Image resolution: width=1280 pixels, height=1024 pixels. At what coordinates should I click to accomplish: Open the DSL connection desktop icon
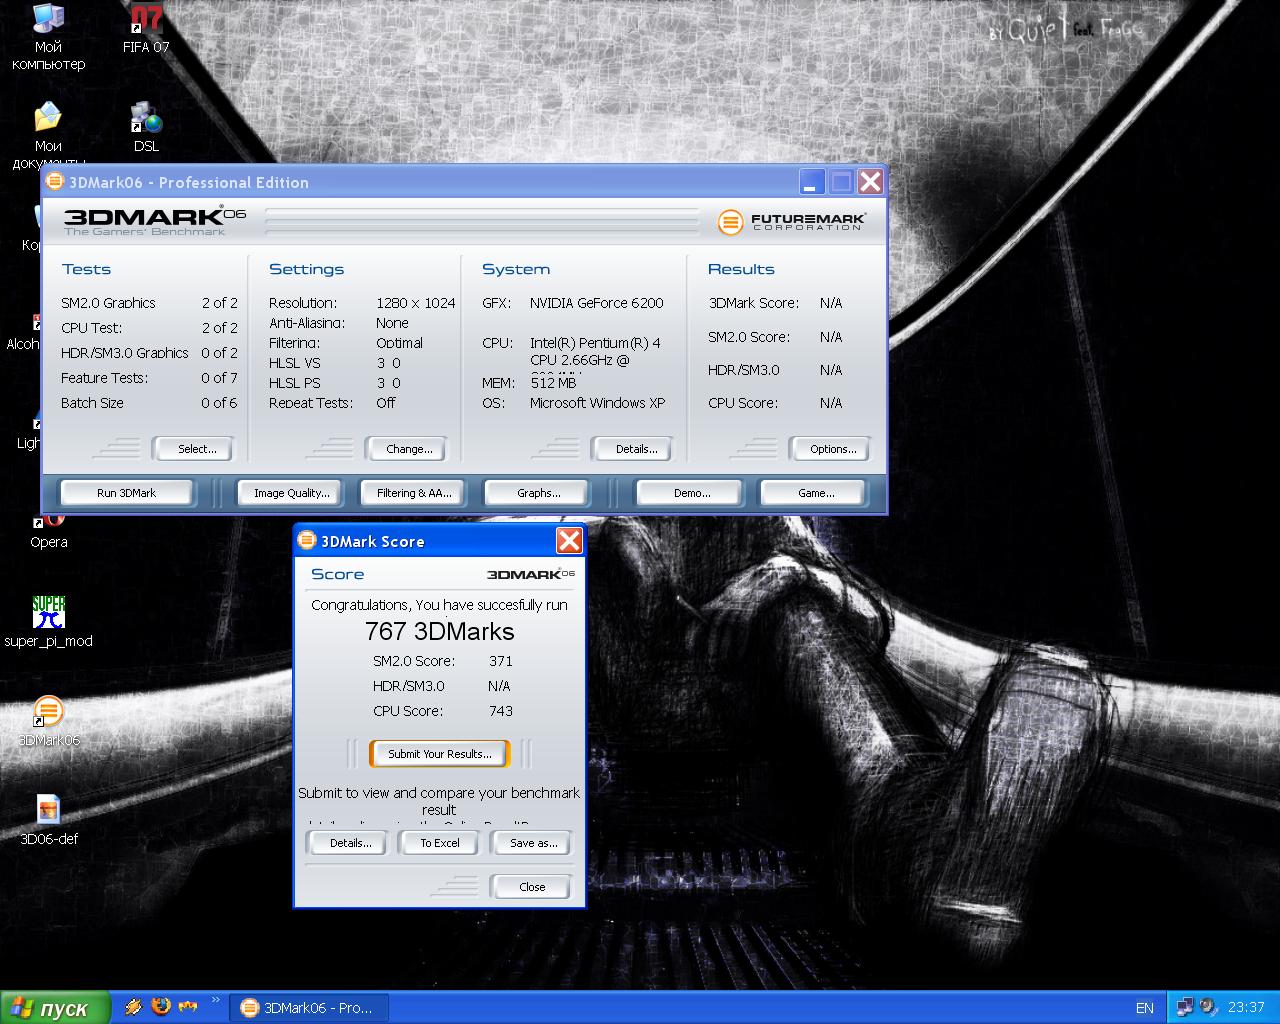point(146,127)
